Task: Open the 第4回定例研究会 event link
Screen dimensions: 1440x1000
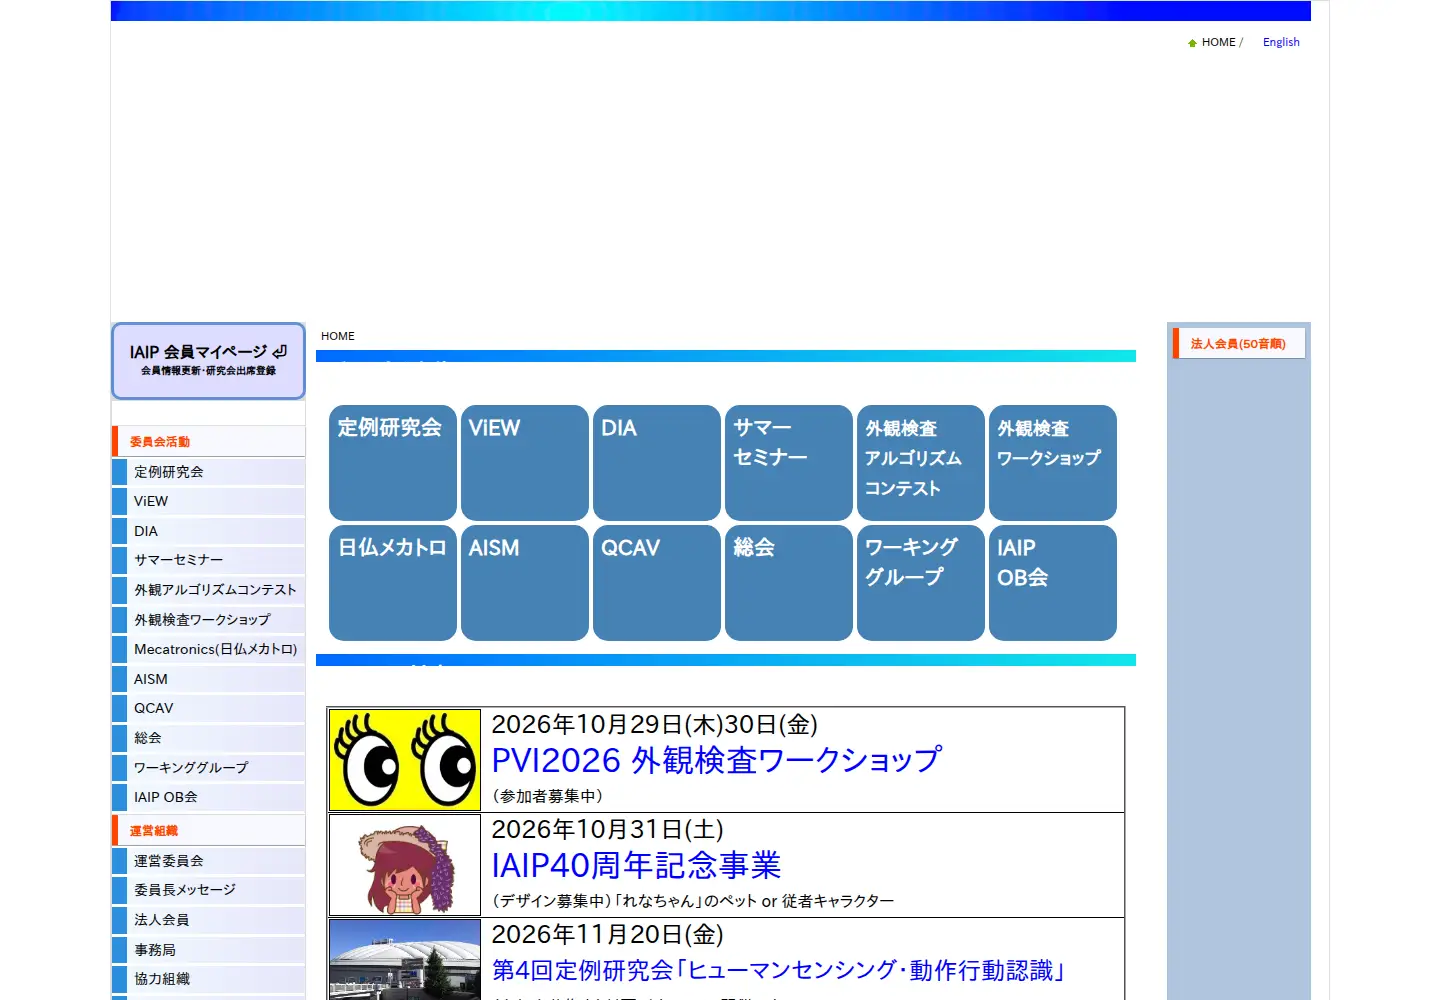Action: [x=778, y=970]
